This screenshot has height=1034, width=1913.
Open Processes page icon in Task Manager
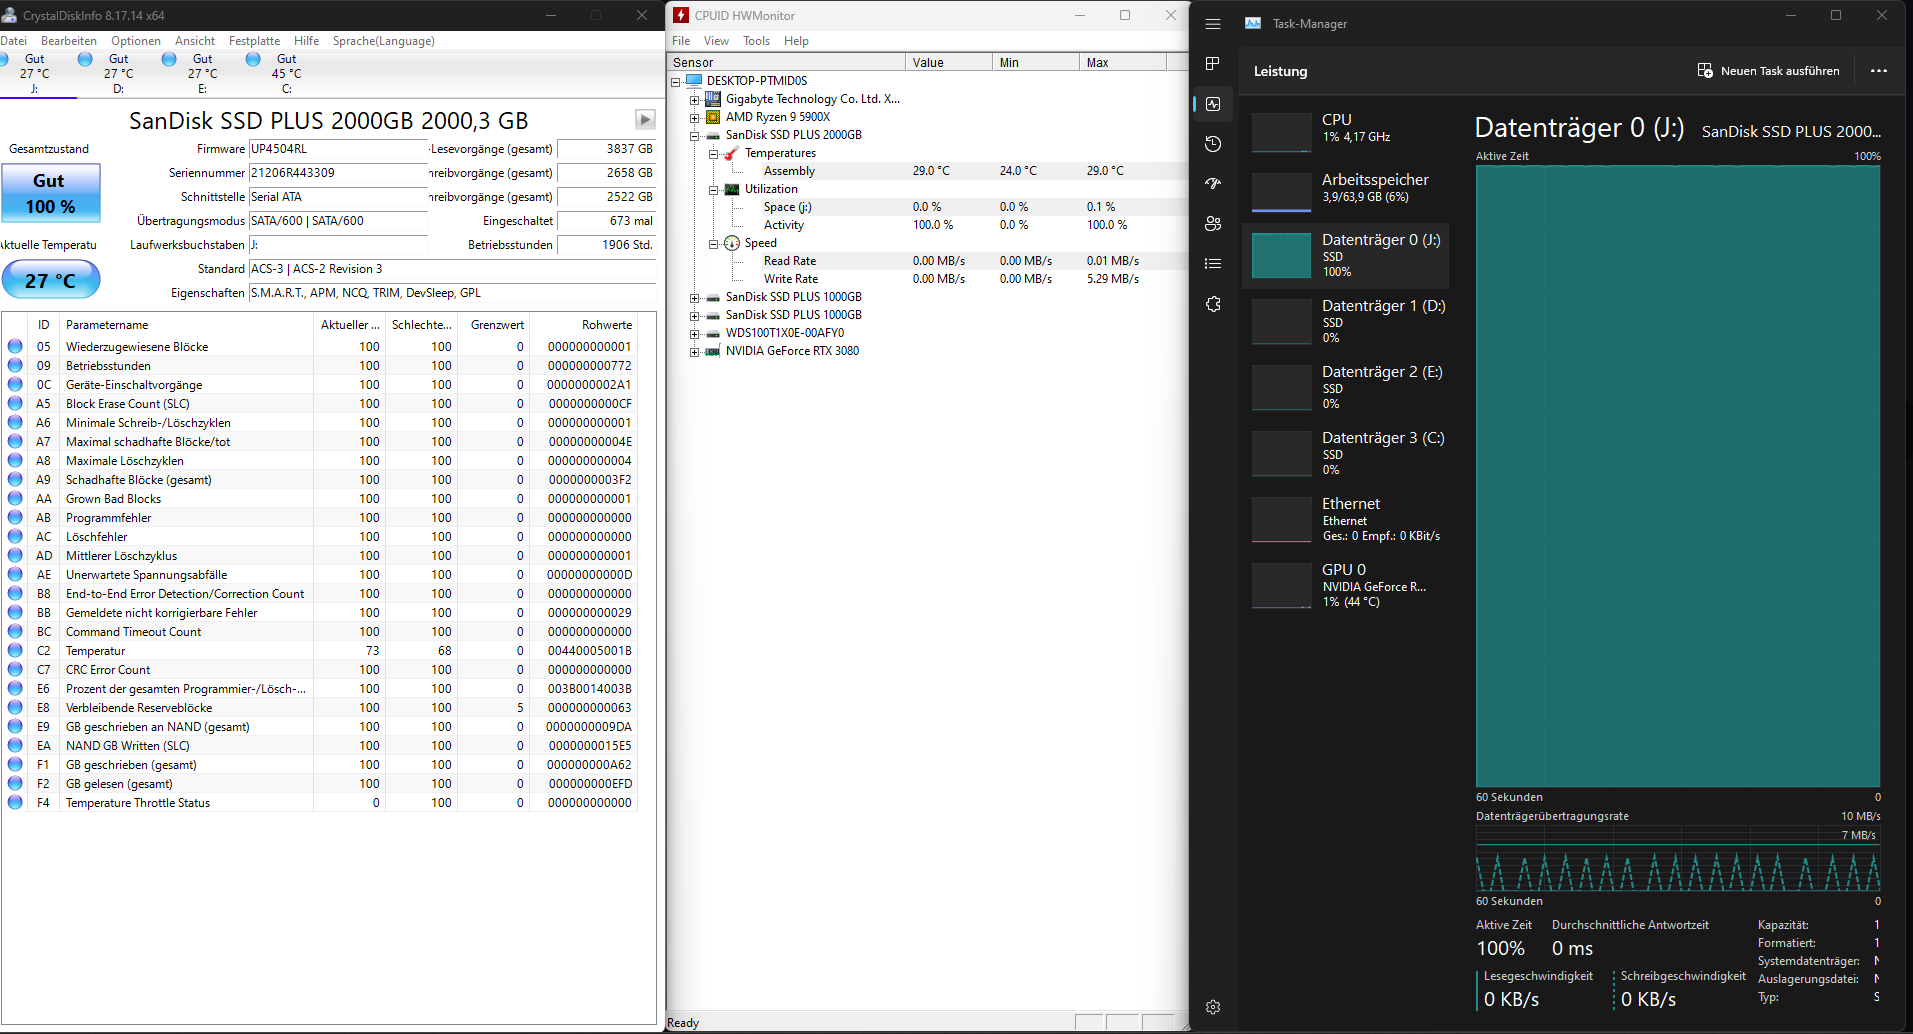[1213, 64]
